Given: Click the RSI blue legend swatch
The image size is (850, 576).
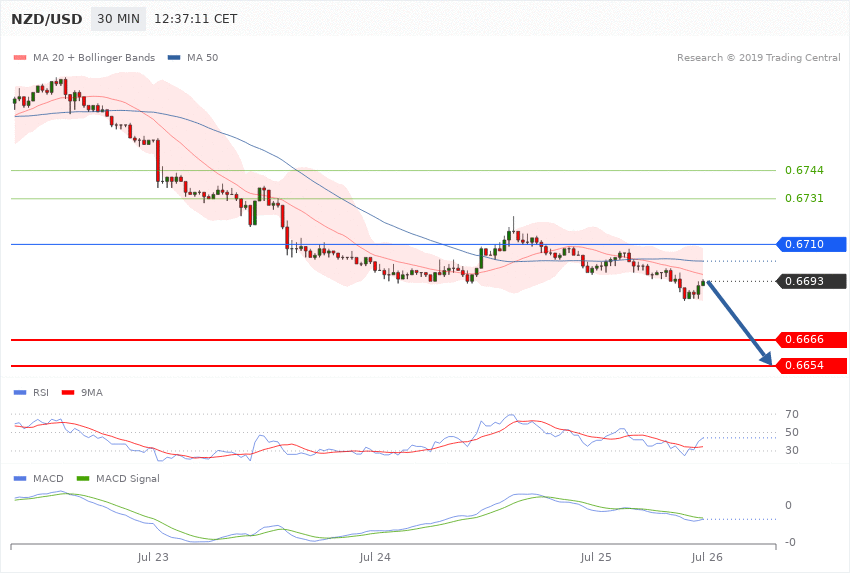Looking at the screenshot, I should tap(20, 392).
